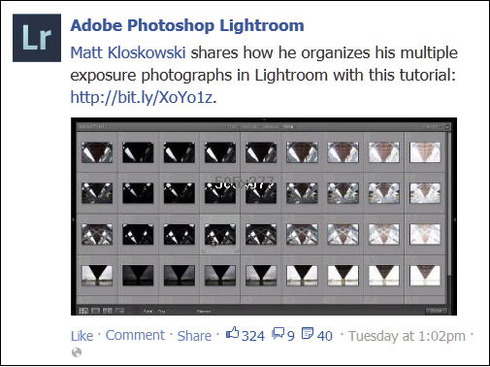
Task: Click the shares note icon
Action: pyautogui.click(x=307, y=333)
